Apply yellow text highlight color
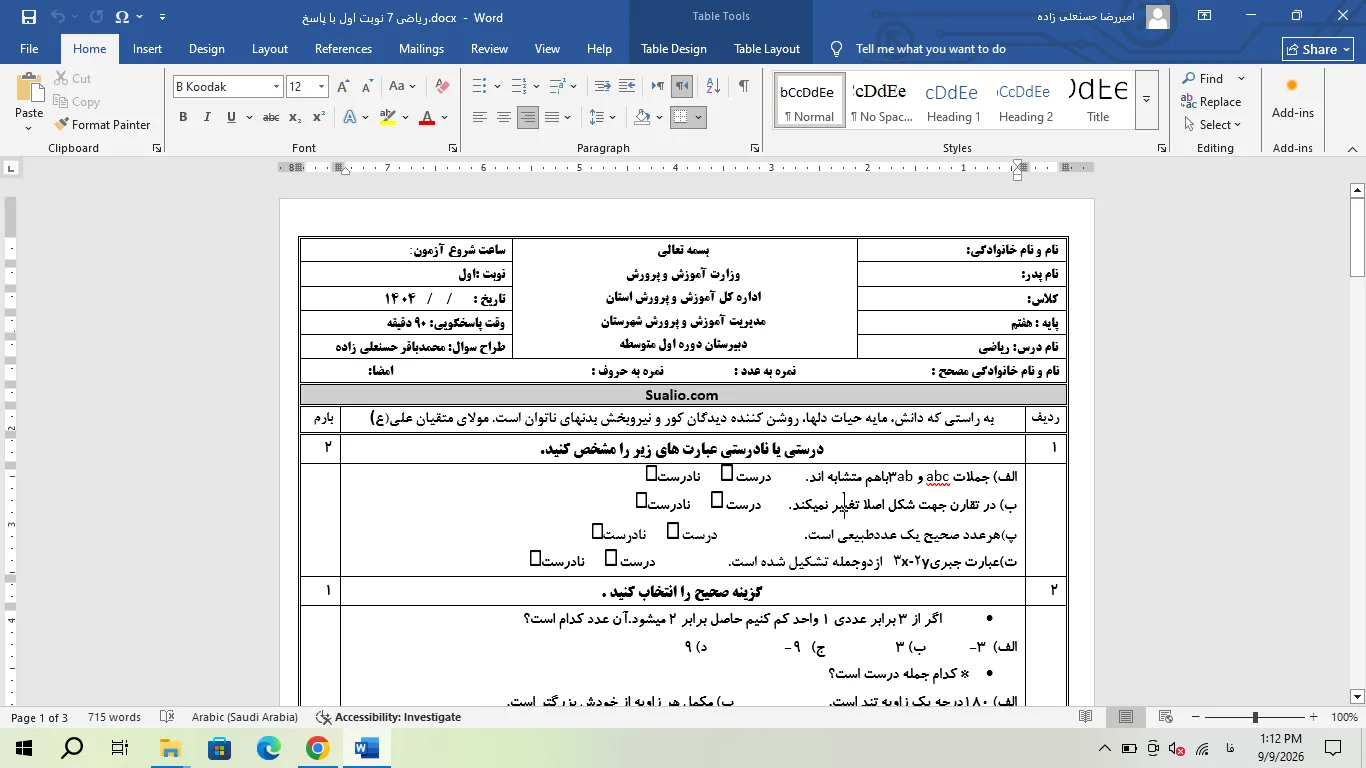The width and height of the screenshot is (1366, 768). [388, 117]
